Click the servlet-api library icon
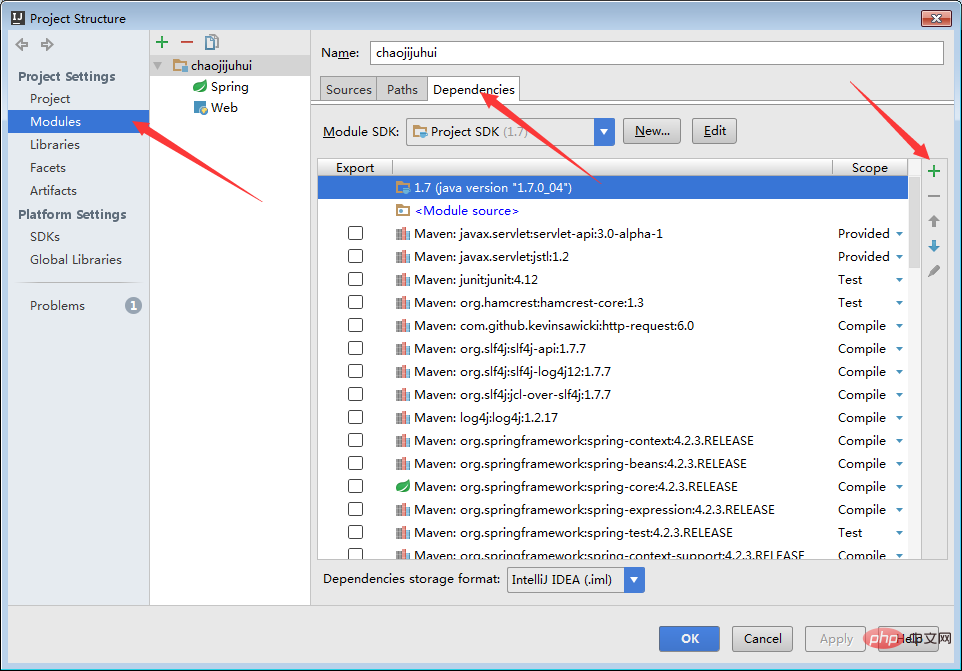Image resolution: width=962 pixels, height=671 pixels. click(x=403, y=234)
